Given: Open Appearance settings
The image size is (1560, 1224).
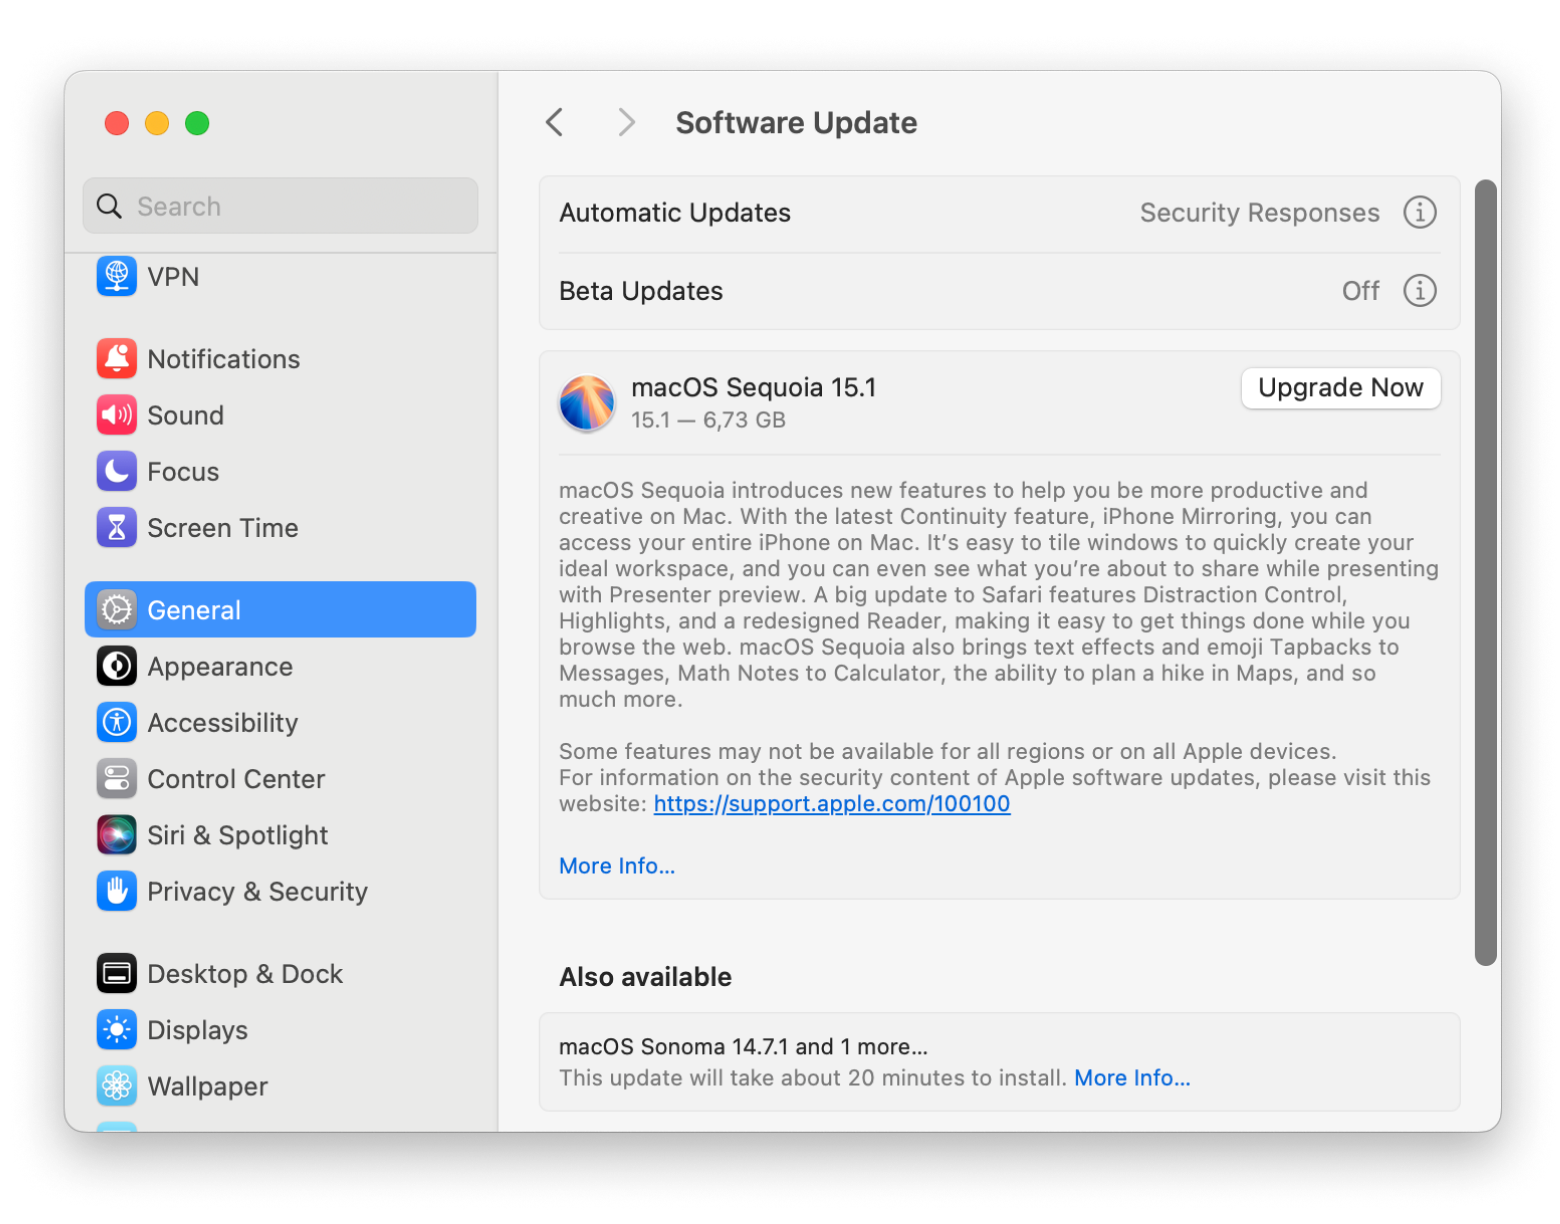Looking at the screenshot, I should [280, 666].
